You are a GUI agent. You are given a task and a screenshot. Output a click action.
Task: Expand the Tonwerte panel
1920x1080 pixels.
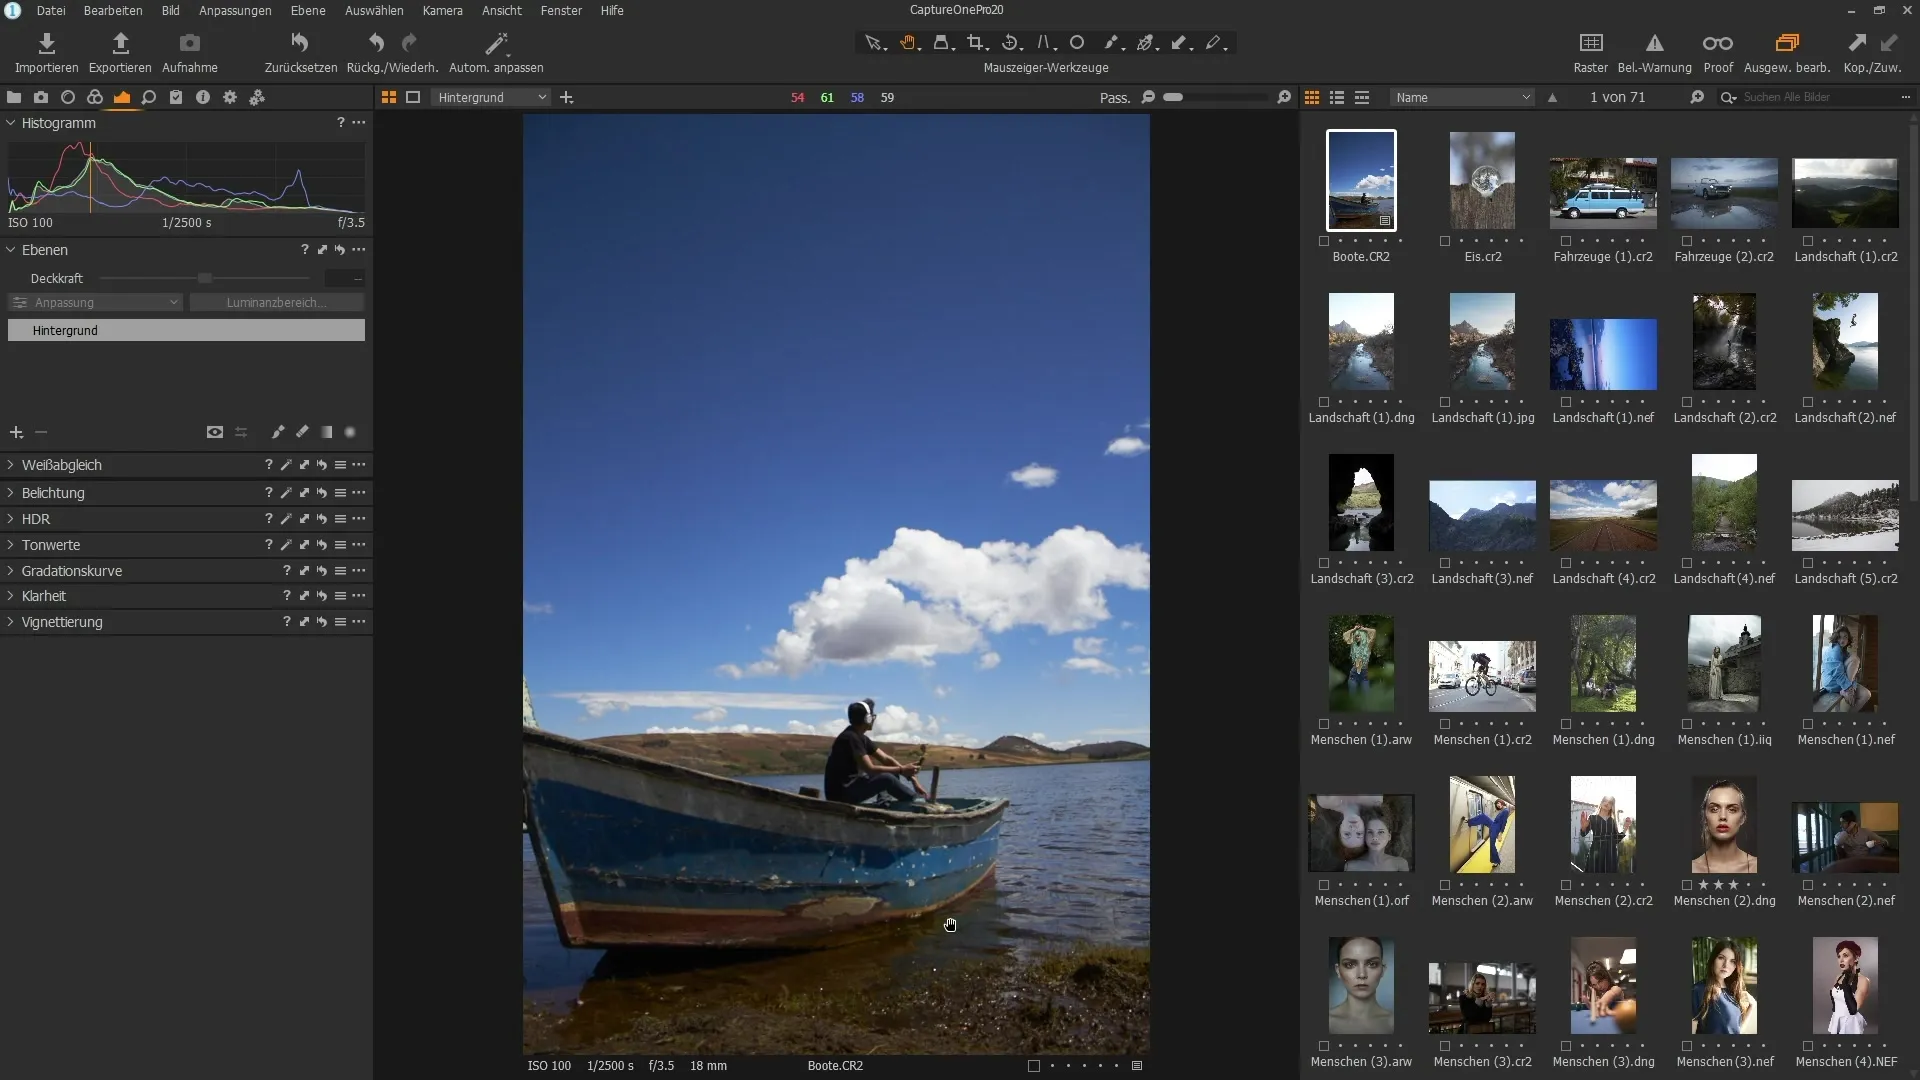[11, 545]
